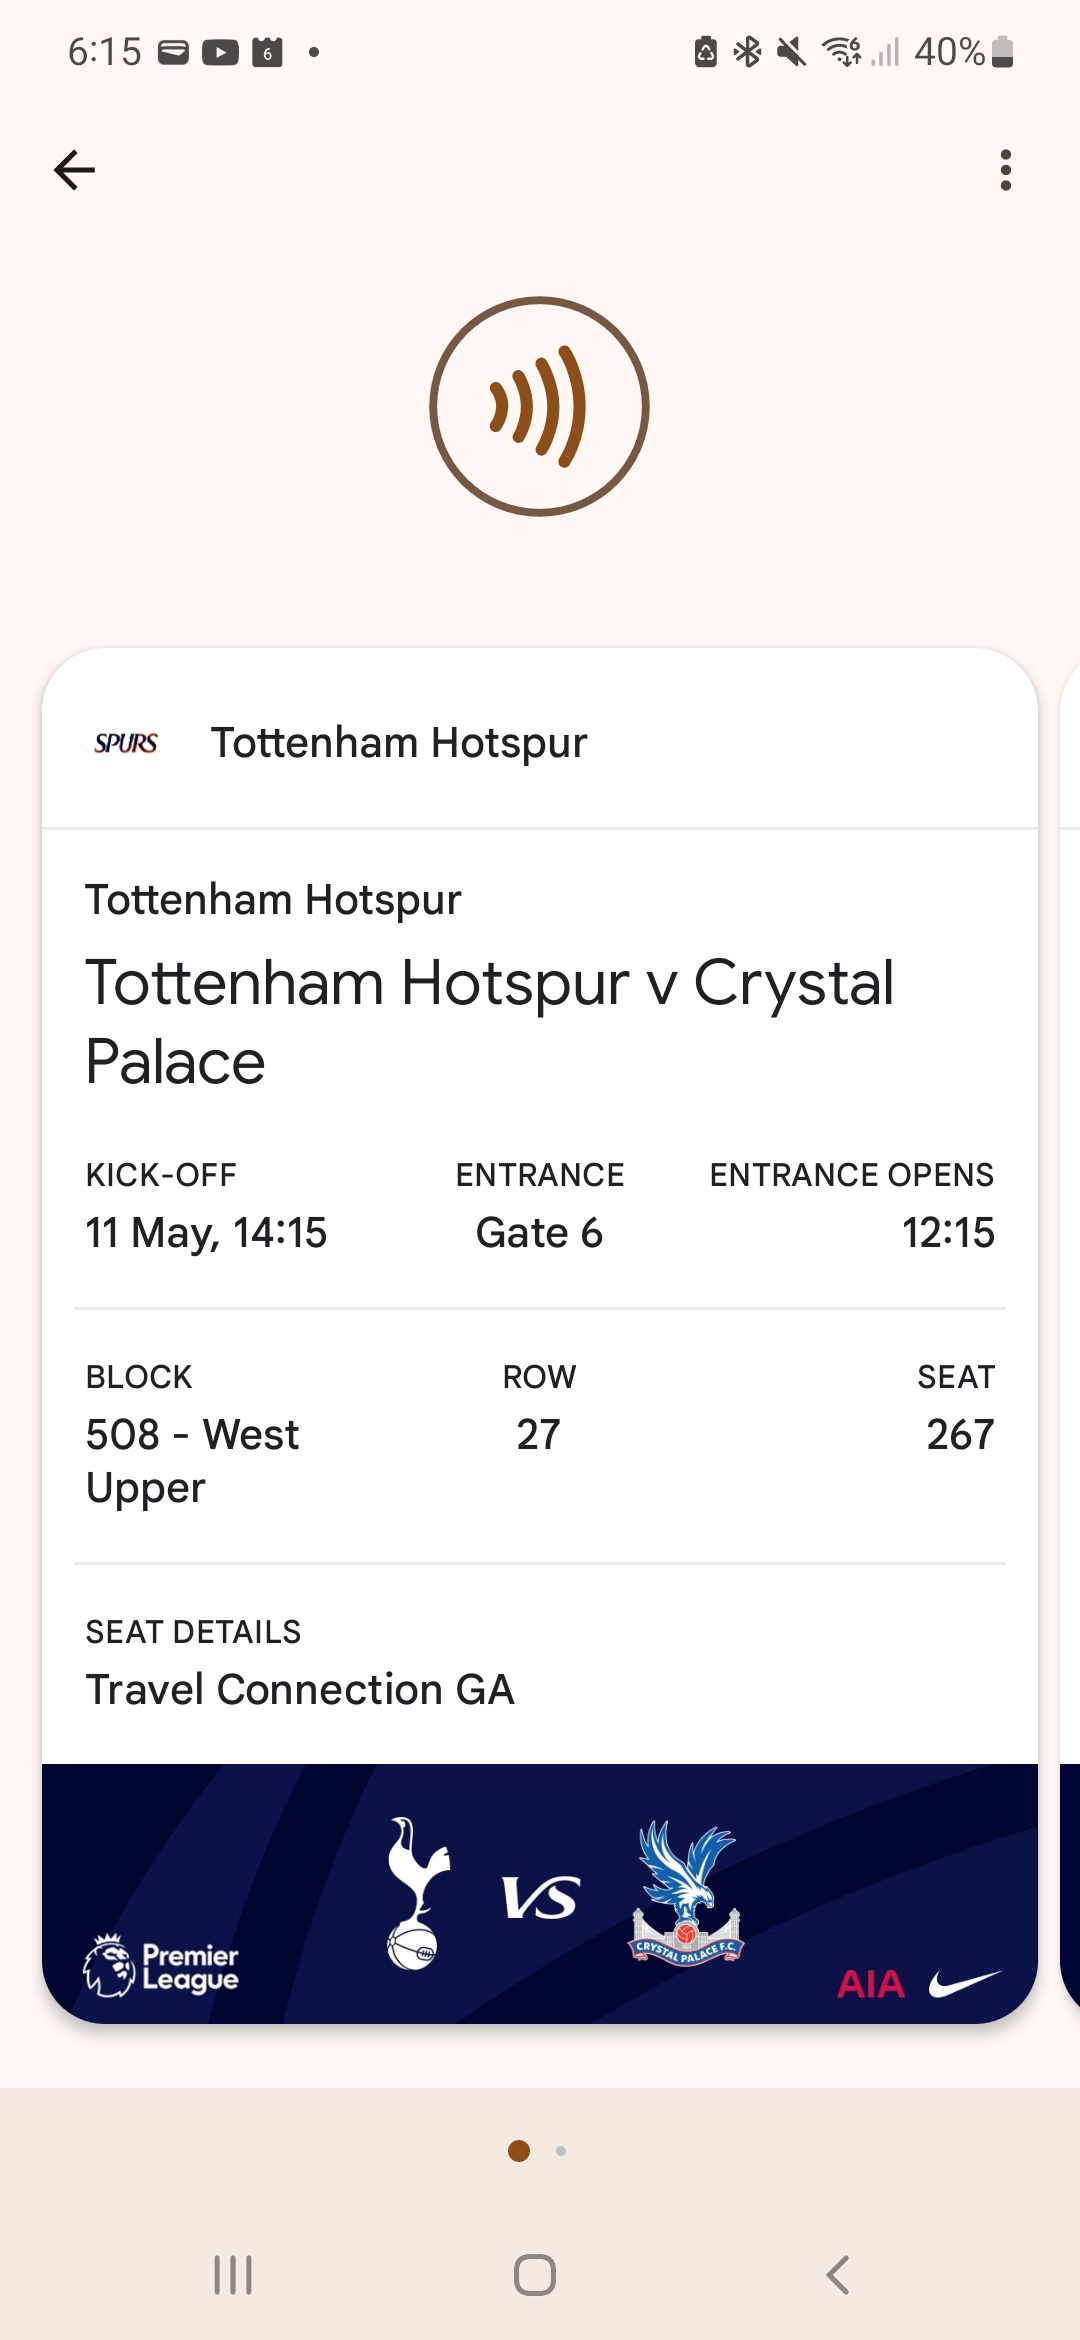Tap the AIA sponsor logo

click(871, 1984)
